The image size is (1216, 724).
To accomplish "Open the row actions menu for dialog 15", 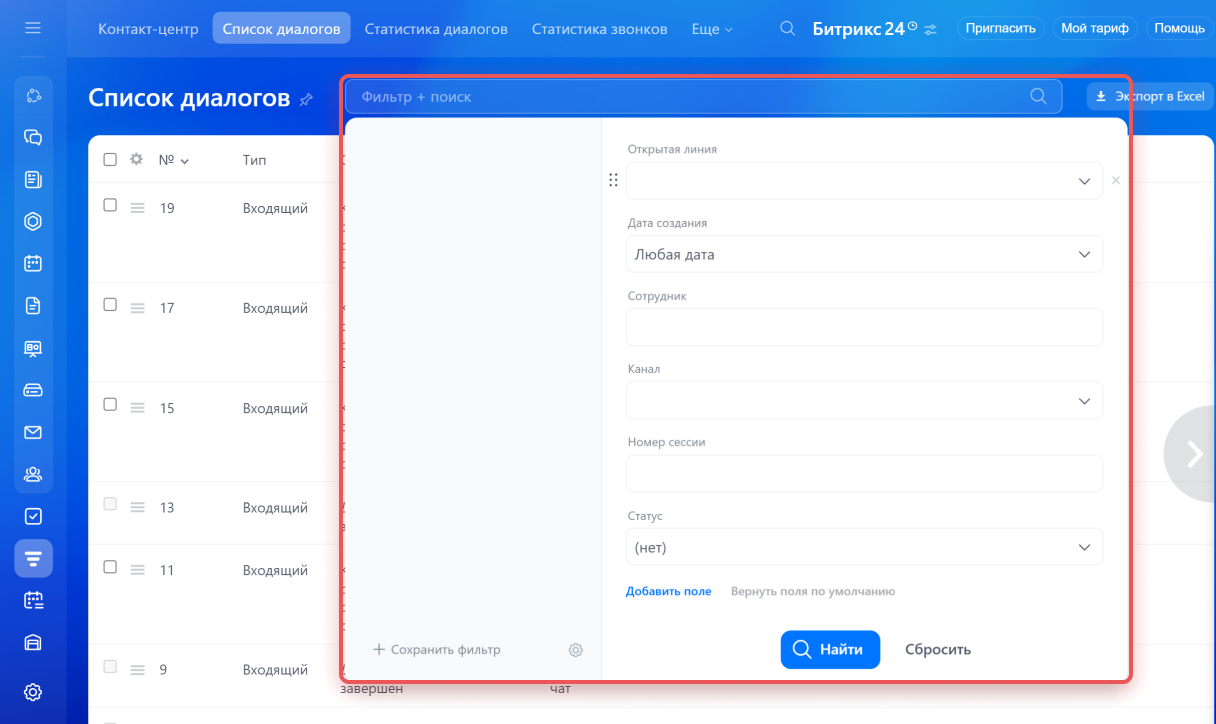I will click(138, 407).
